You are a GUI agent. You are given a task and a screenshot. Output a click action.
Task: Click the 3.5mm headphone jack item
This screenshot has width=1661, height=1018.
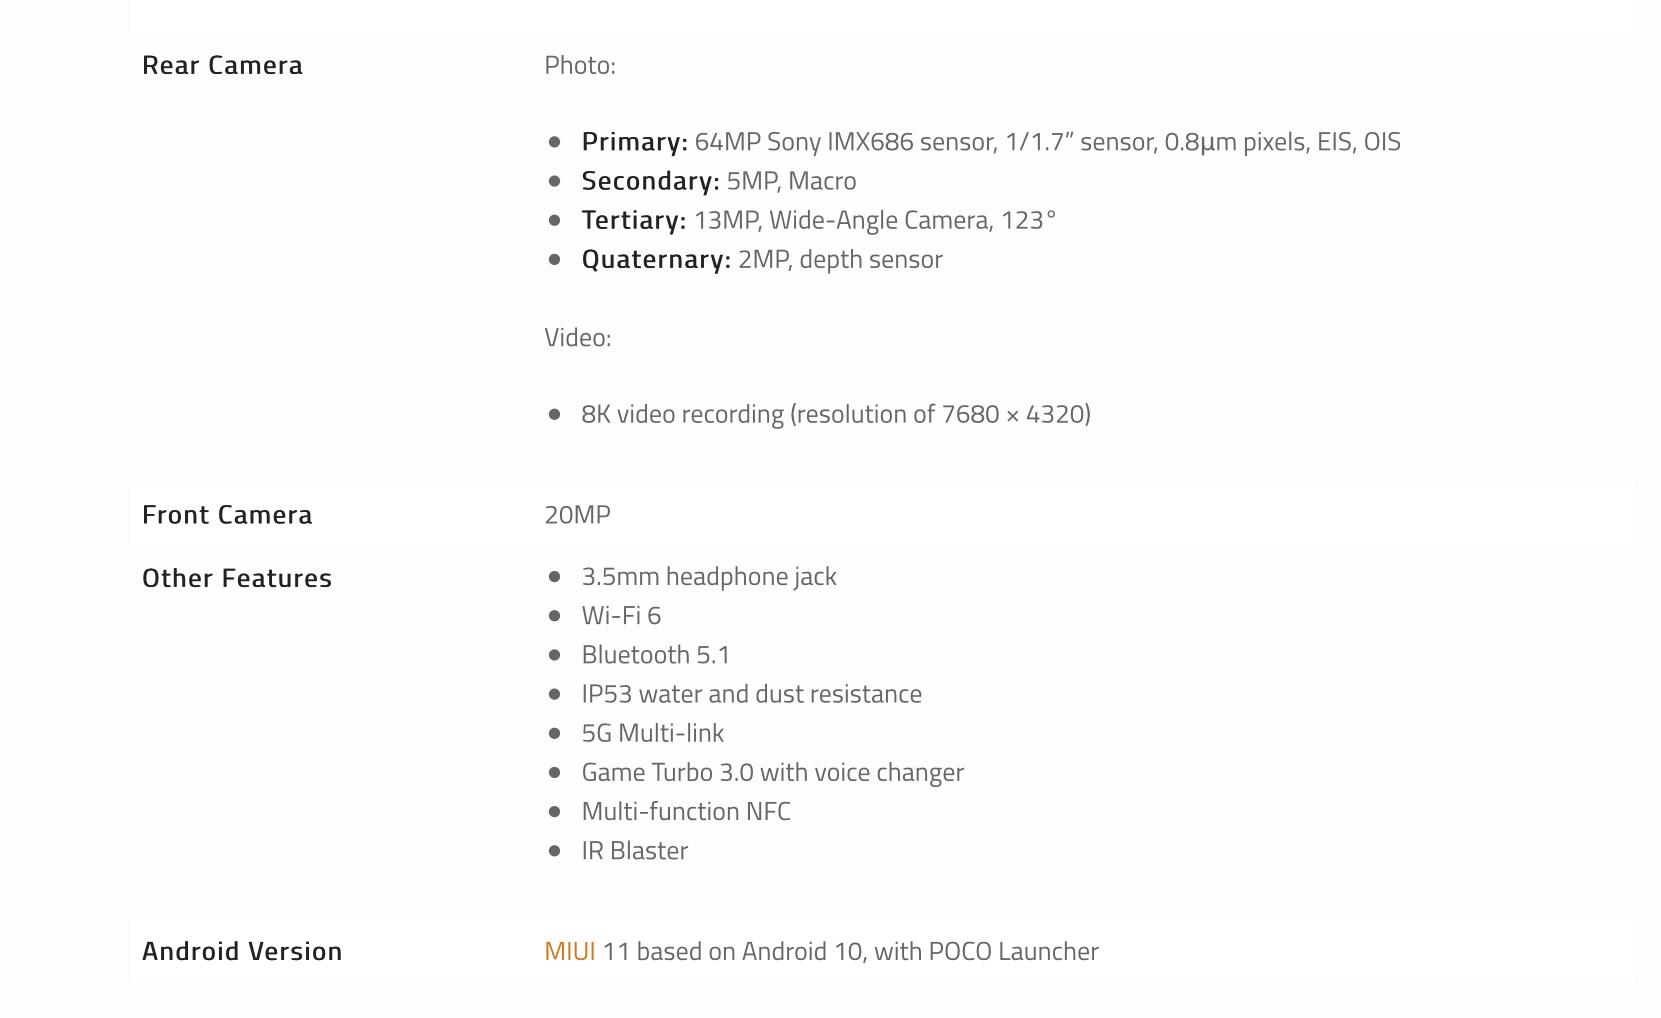[x=709, y=576]
